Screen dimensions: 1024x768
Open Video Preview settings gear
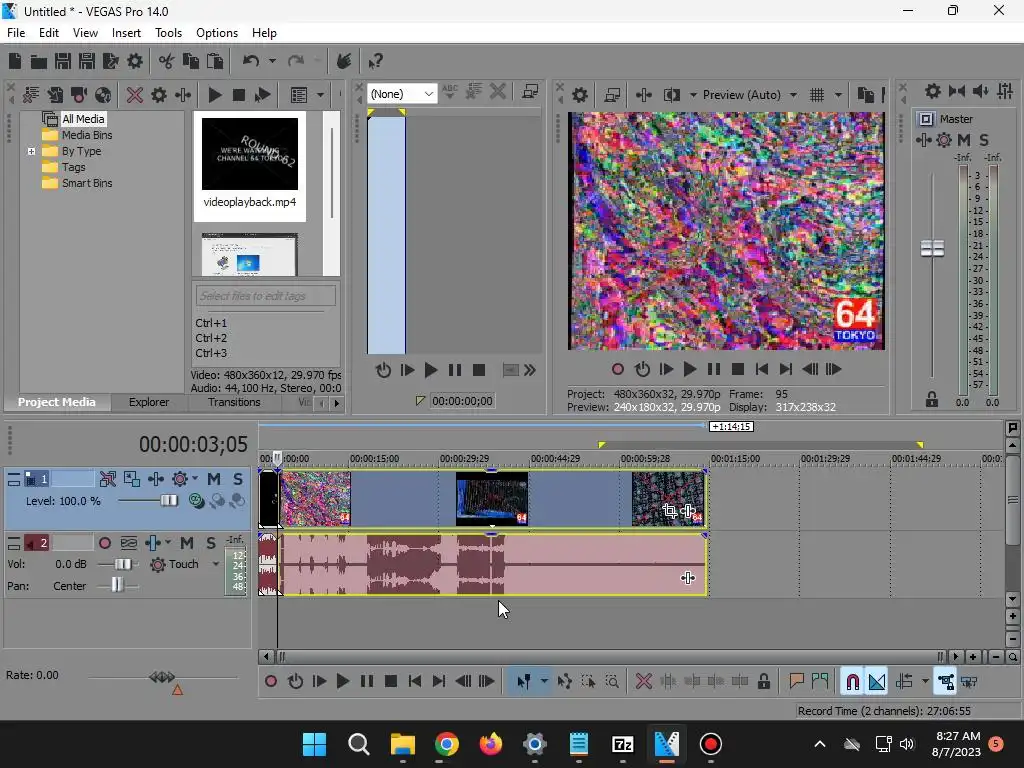tap(580, 95)
